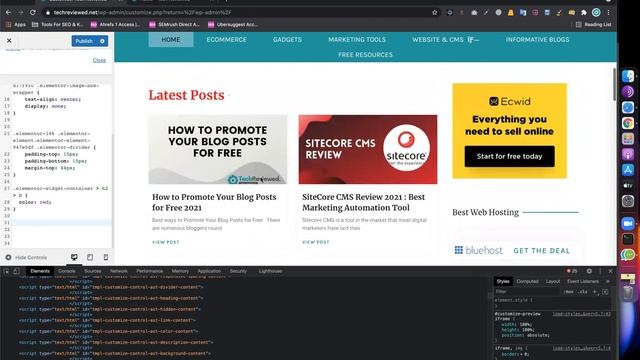Open Tools For SEO bookmark folder
This screenshot has width=640, height=360.
coord(57,24)
